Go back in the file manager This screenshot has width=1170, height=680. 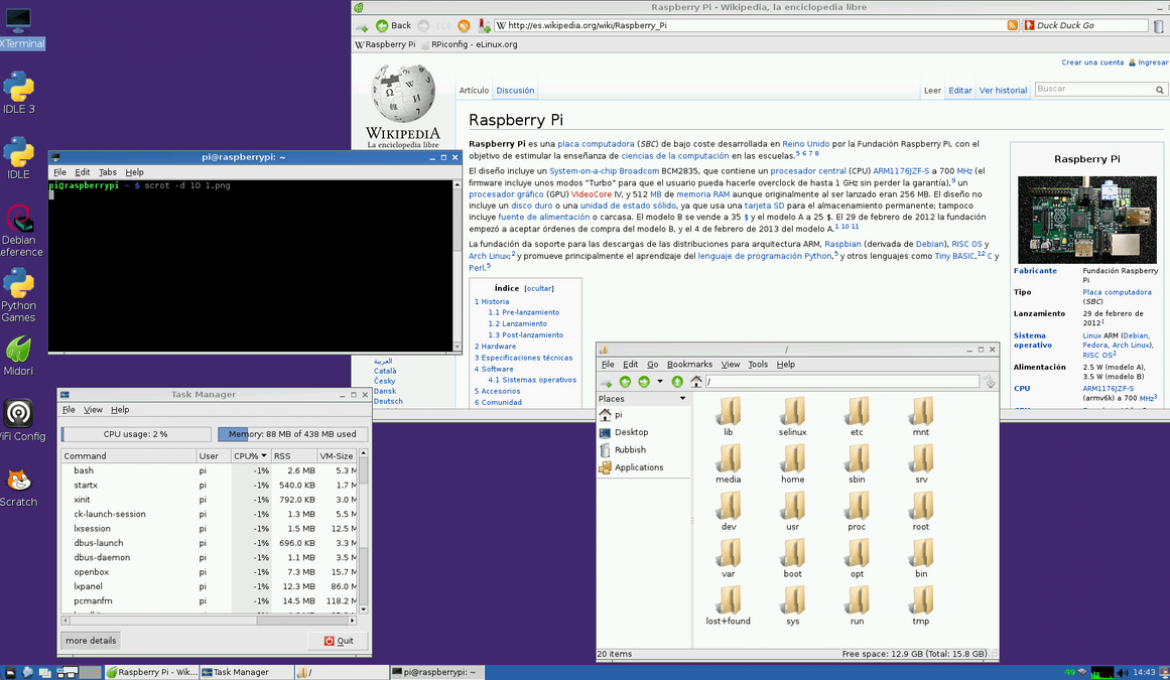click(625, 382)
